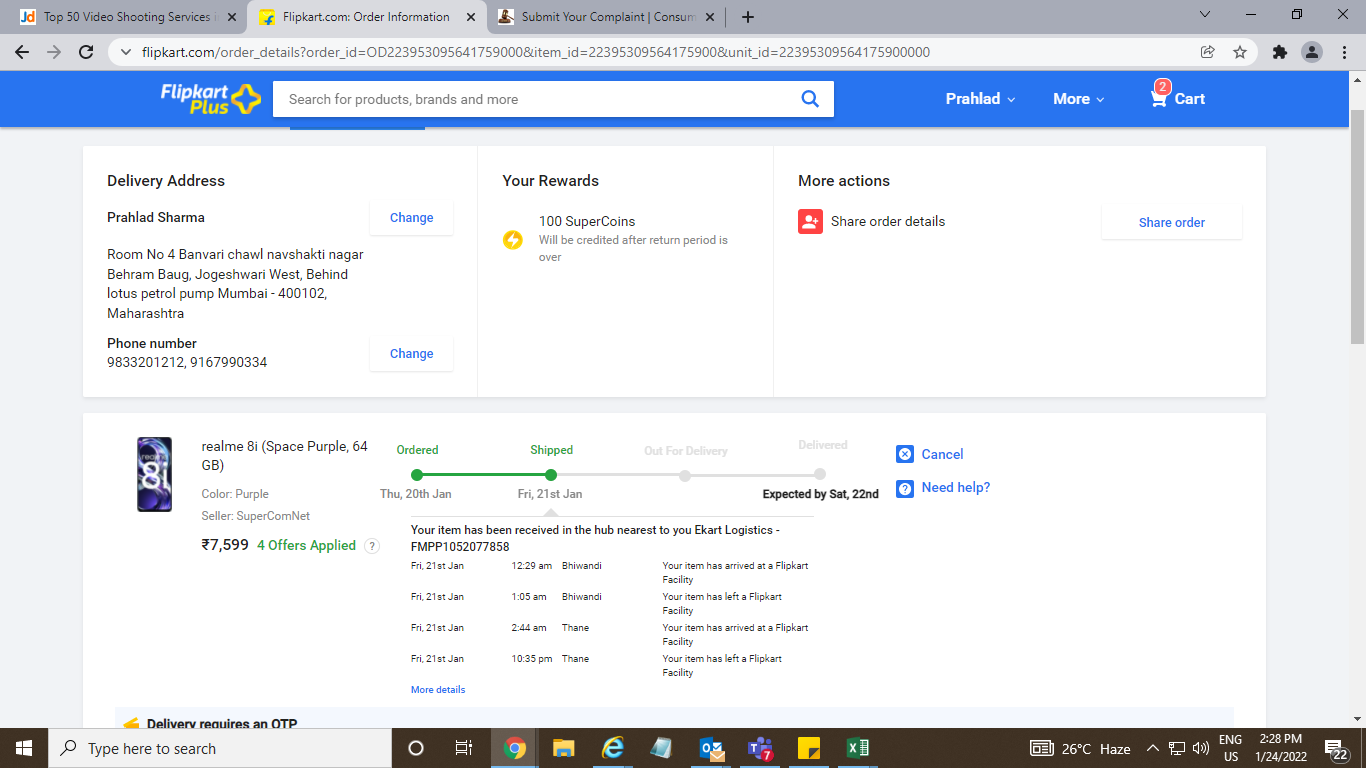Screen dimensions: 1366x768
Task: Click the Share order button
Action: [1171, 223]
